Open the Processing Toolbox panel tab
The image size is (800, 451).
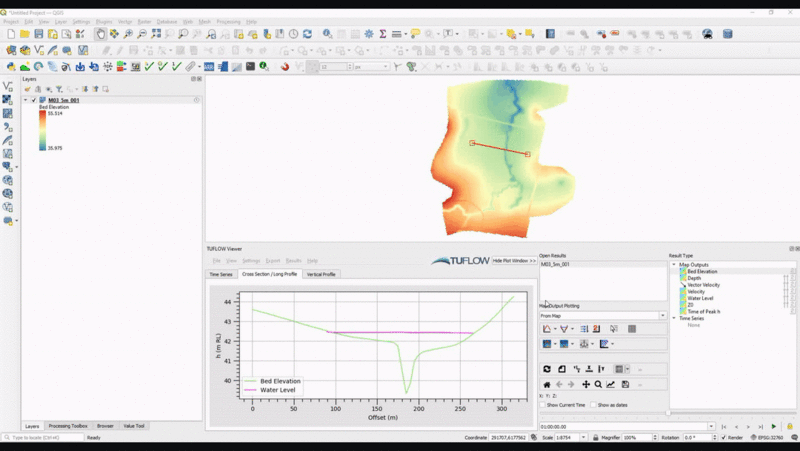click(68, 426)
